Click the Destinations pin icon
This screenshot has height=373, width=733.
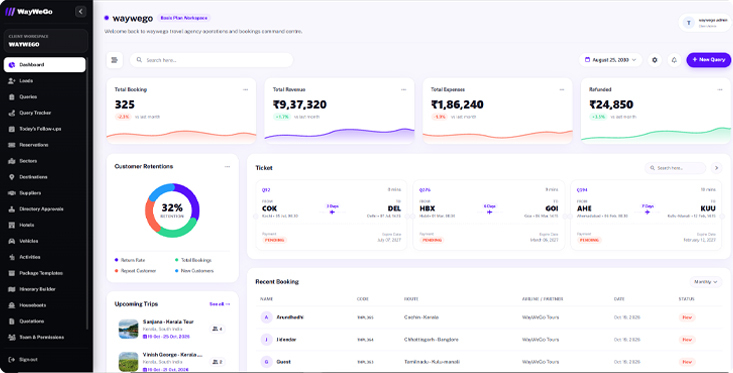click(x=12, y=177)
